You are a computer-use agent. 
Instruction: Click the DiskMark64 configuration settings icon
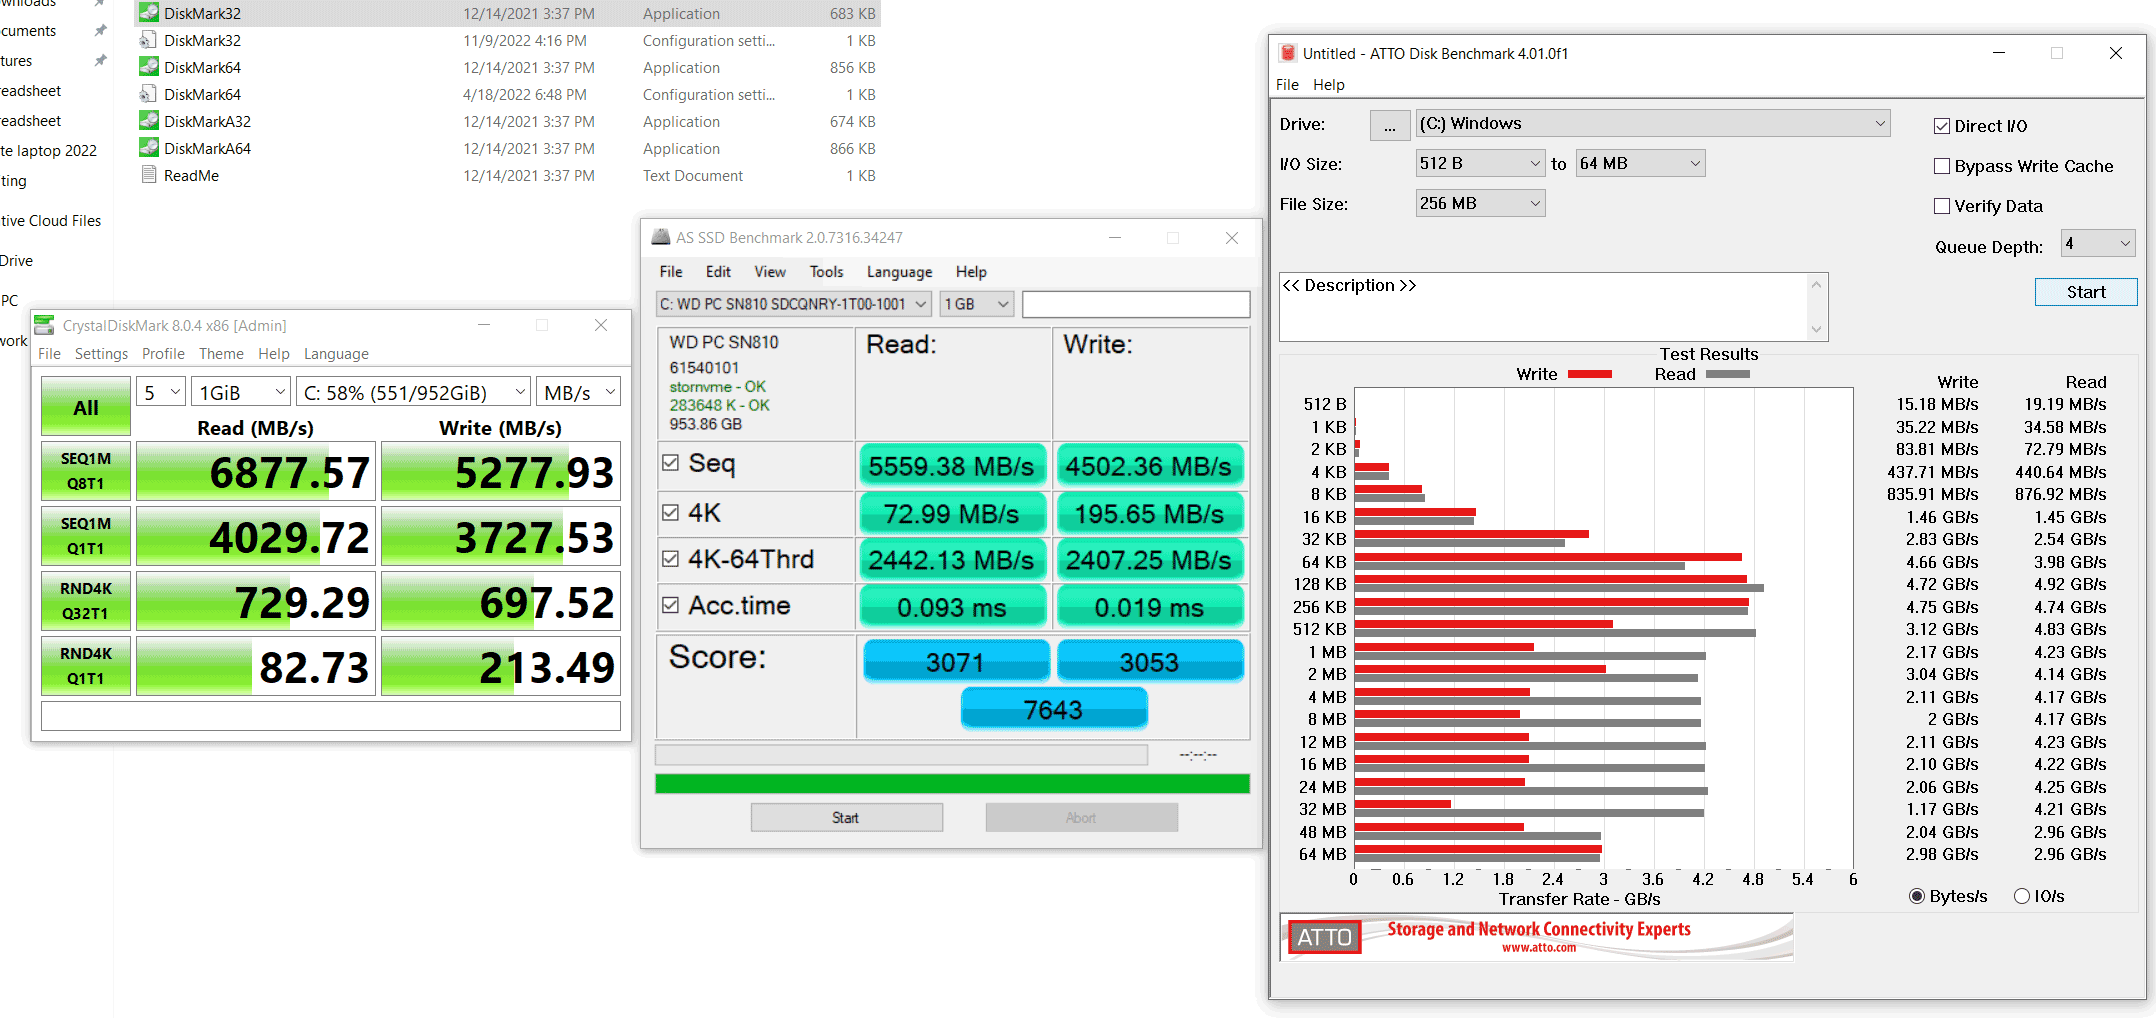[149, 94]
